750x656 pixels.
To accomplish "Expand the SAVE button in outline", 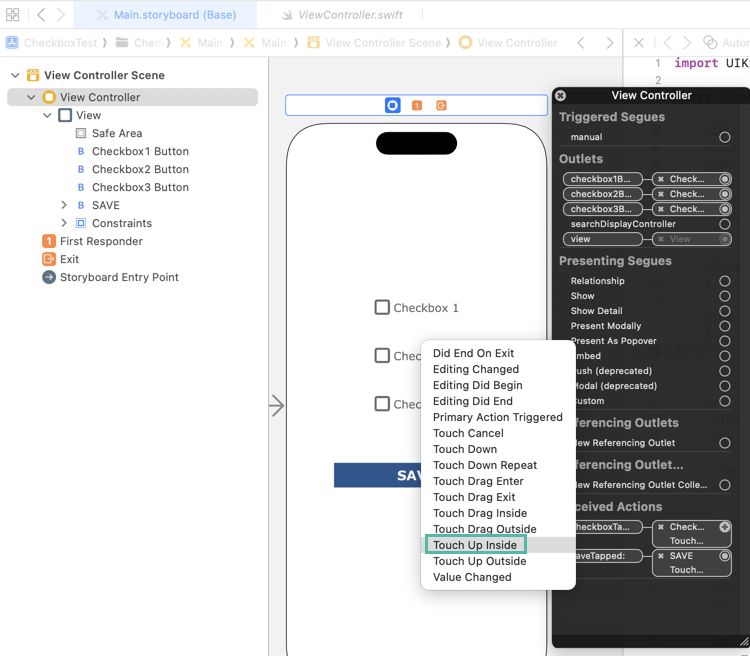I will tap(64, 205).
